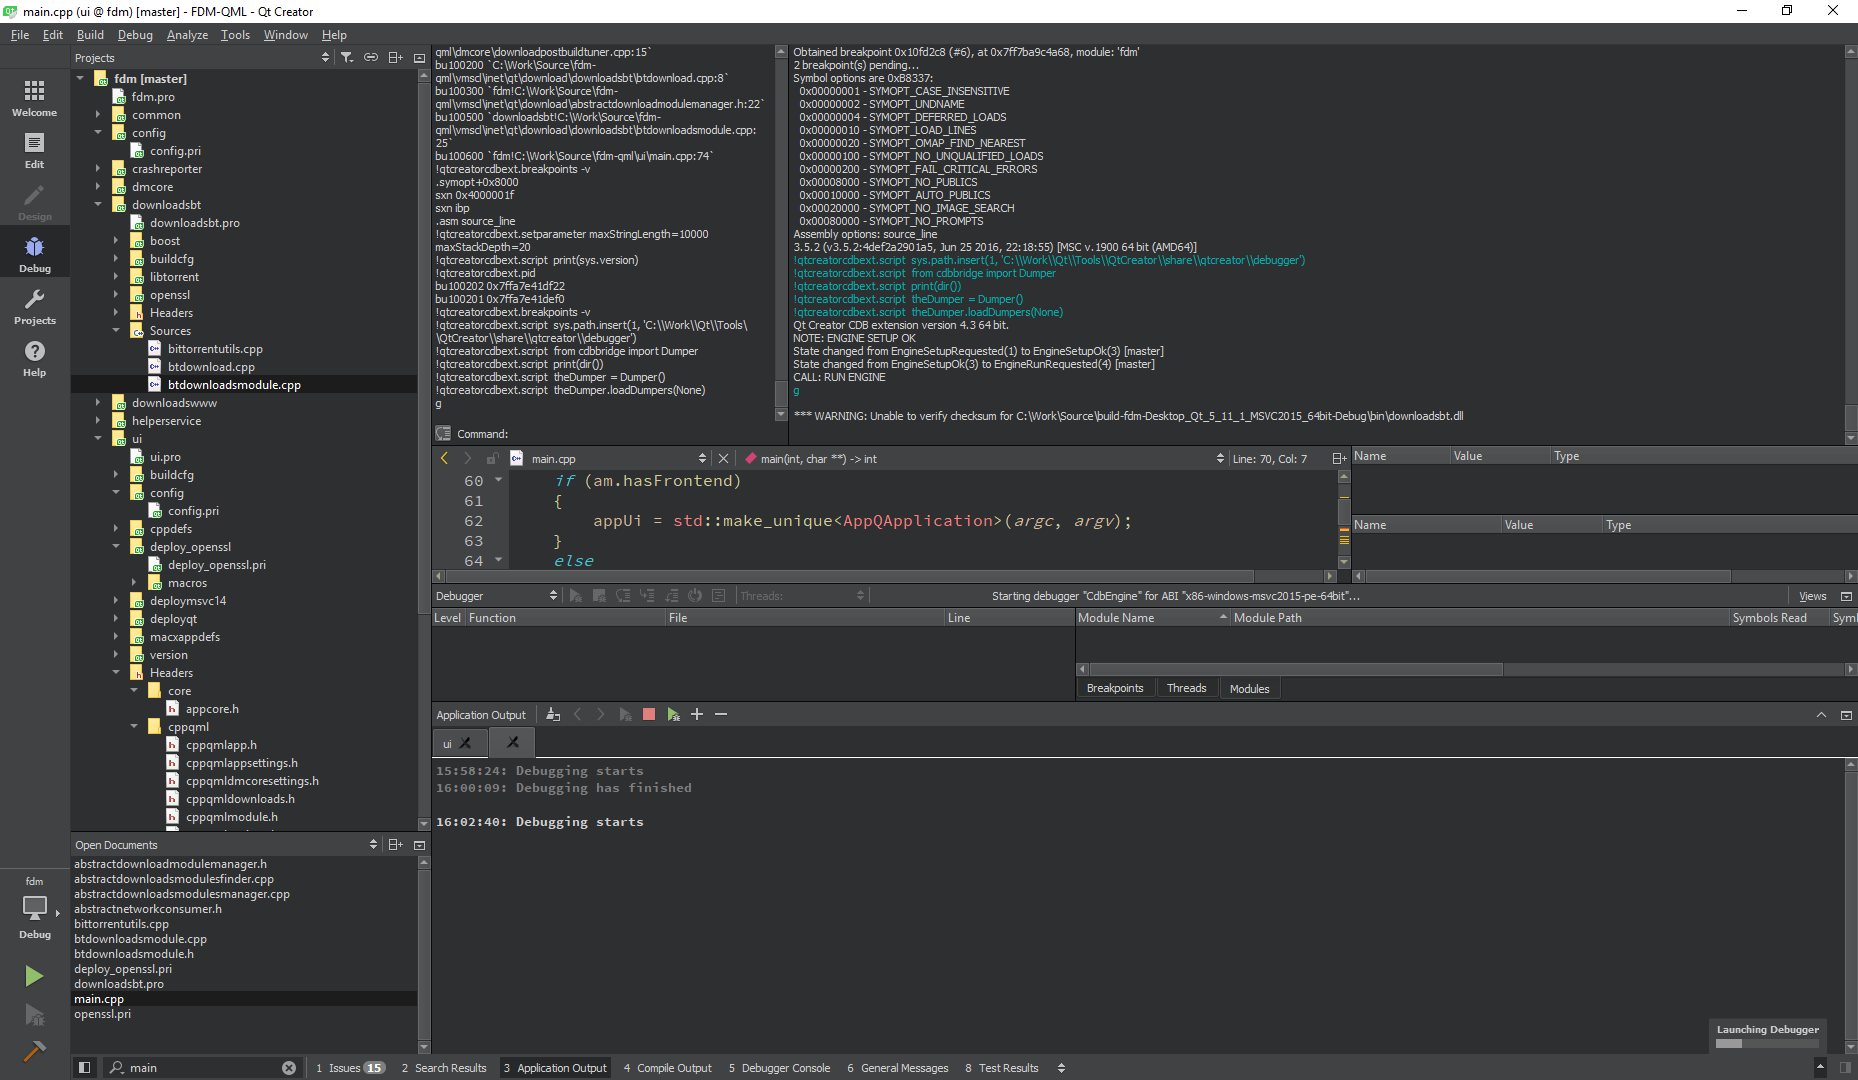The image size is (1858, 1080).
Task: Open the Analyze menu
Action: pos(187,34)
